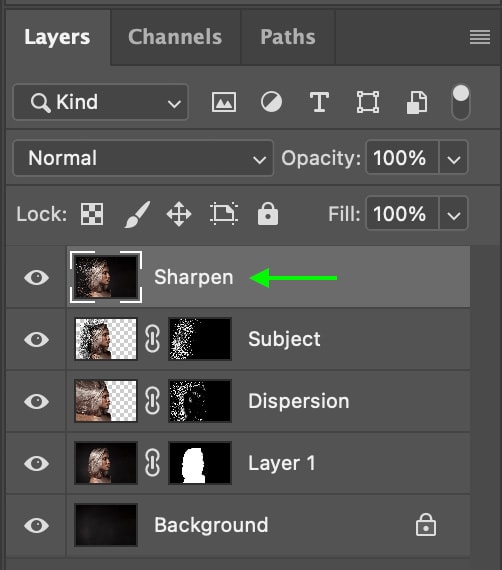Filter for shape layers icon
Image resolution: width=502 pixels, height=570 pixels.
pyautogui.click(x=368, y=102)
